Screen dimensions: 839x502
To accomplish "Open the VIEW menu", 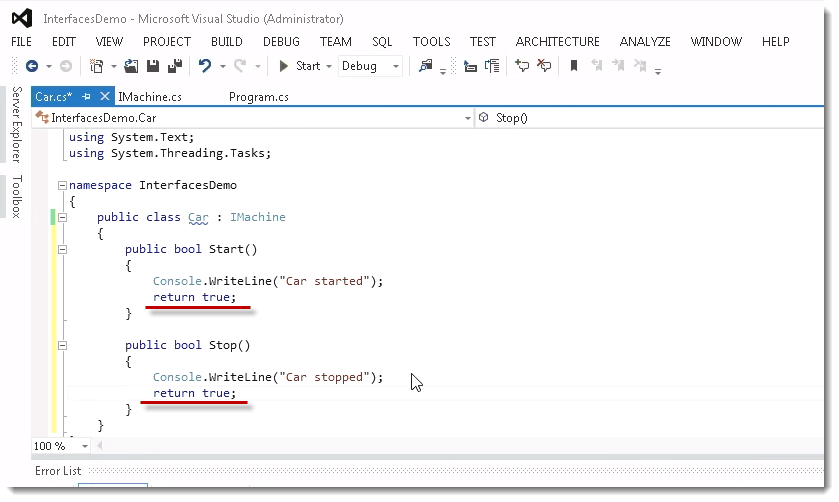I will tap(109, 42).
